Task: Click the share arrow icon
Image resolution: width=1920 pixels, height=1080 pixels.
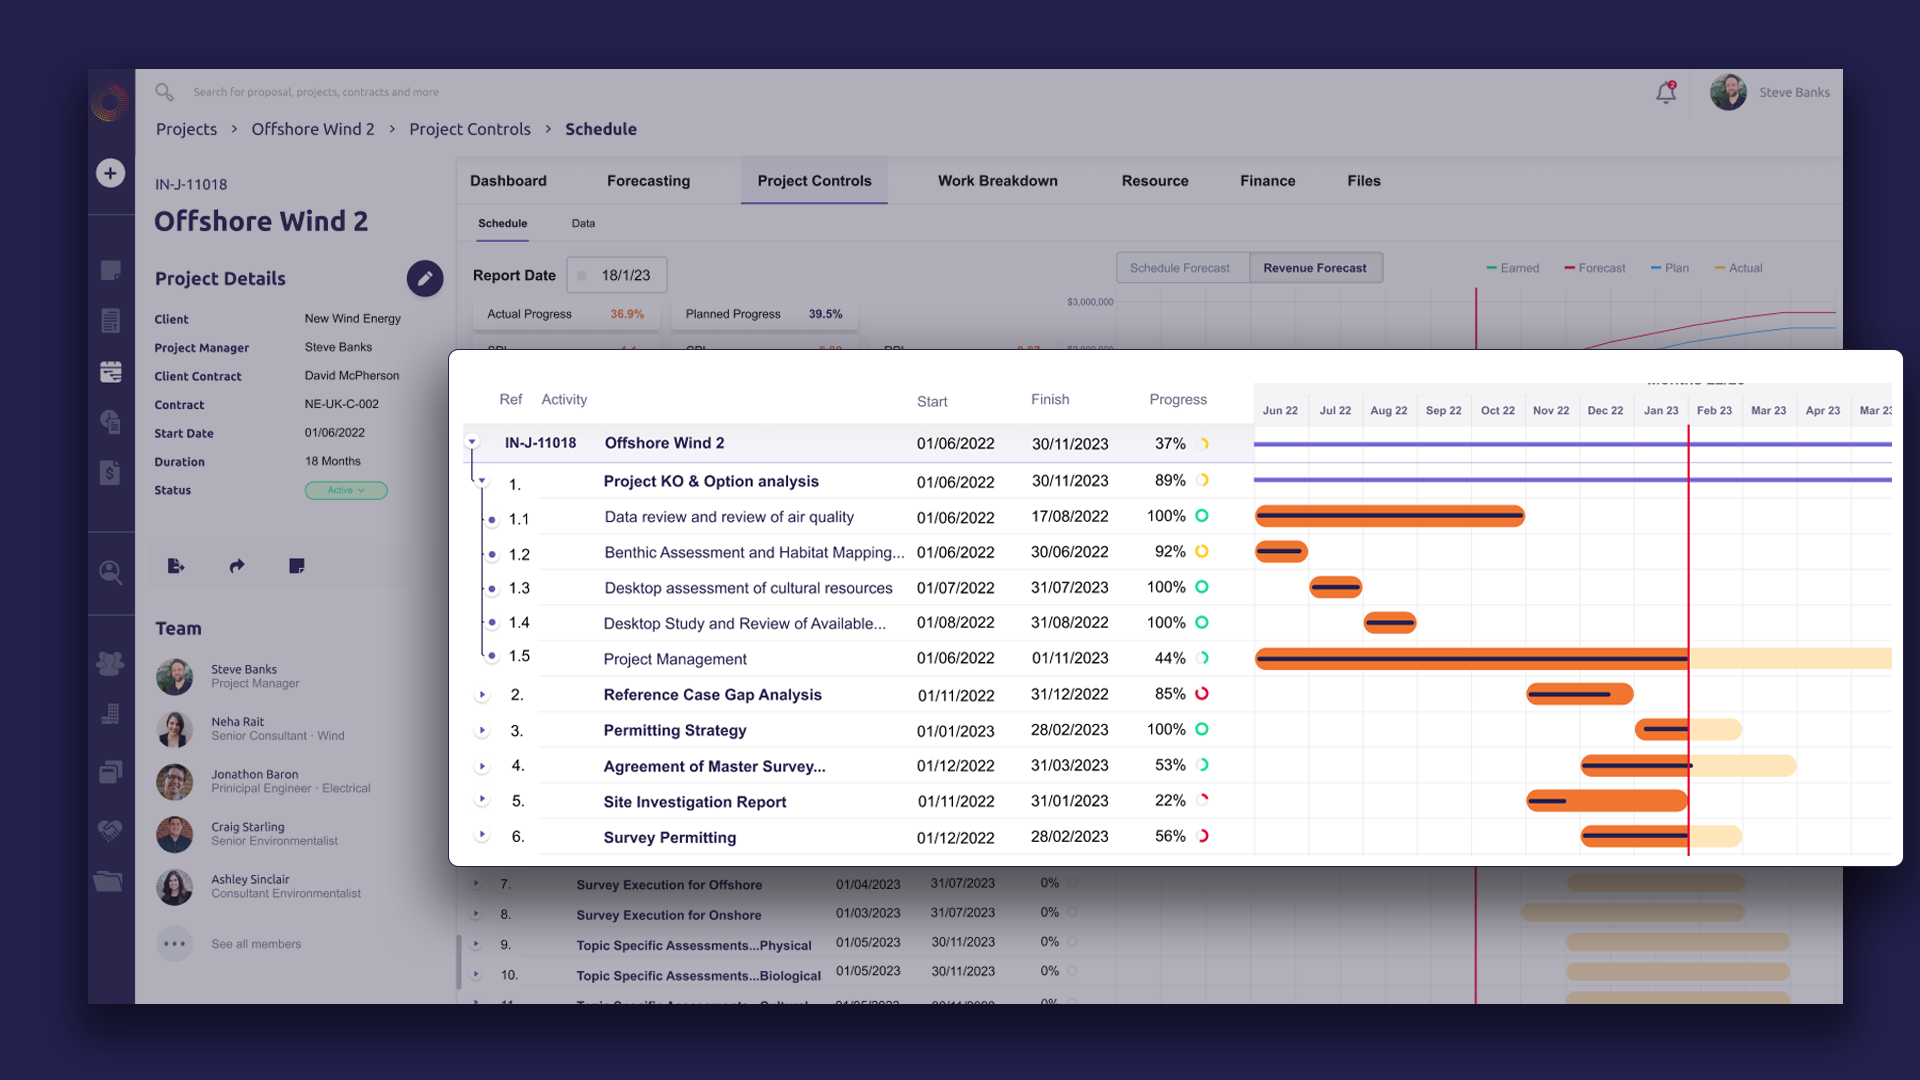Action: (x=237, y=566)
